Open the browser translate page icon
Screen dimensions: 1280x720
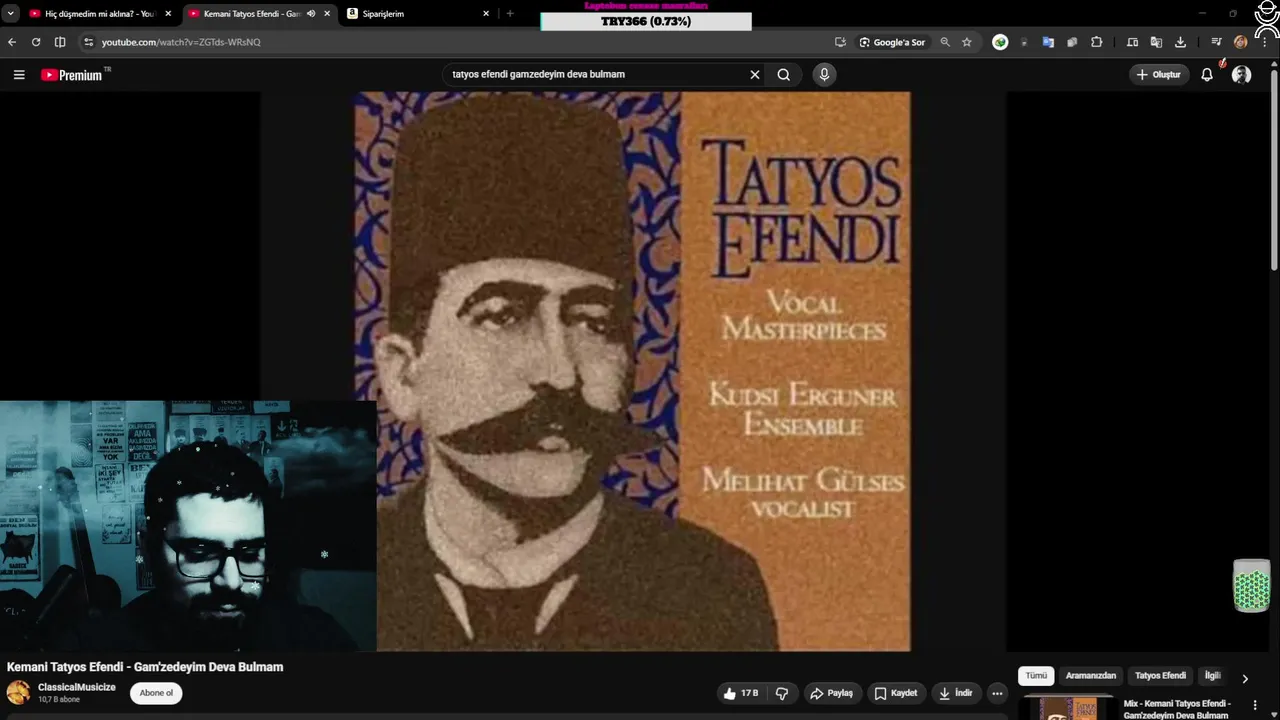point(1156,42)
